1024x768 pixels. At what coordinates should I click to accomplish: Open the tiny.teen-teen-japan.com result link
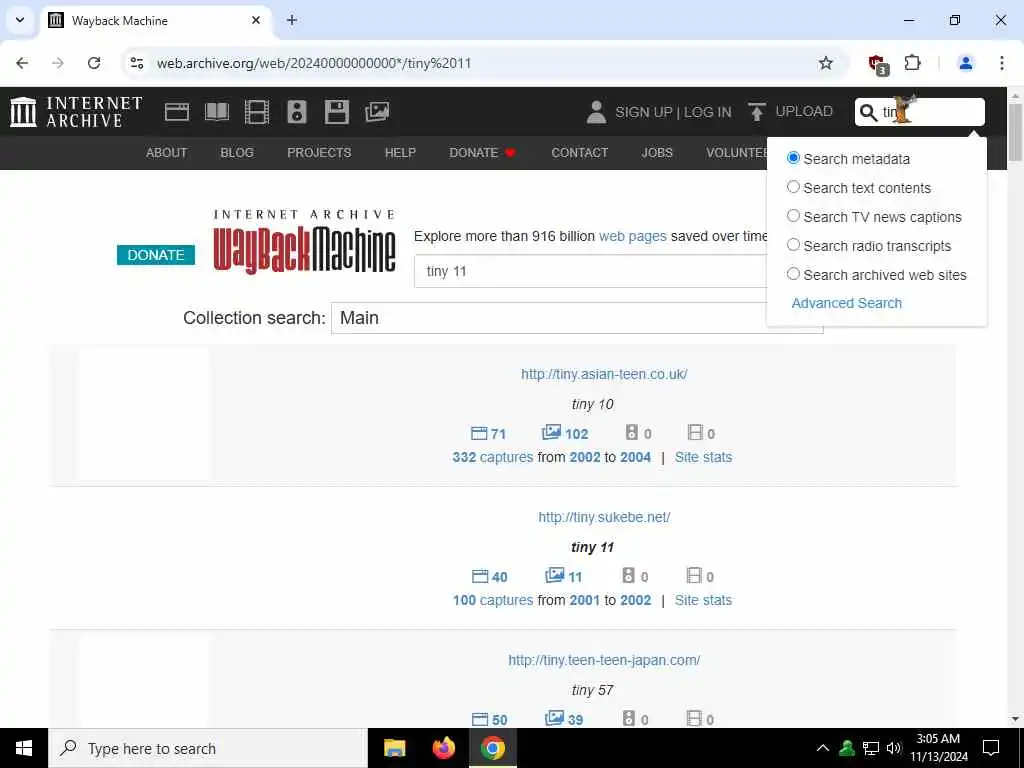[x=604, y=660]
